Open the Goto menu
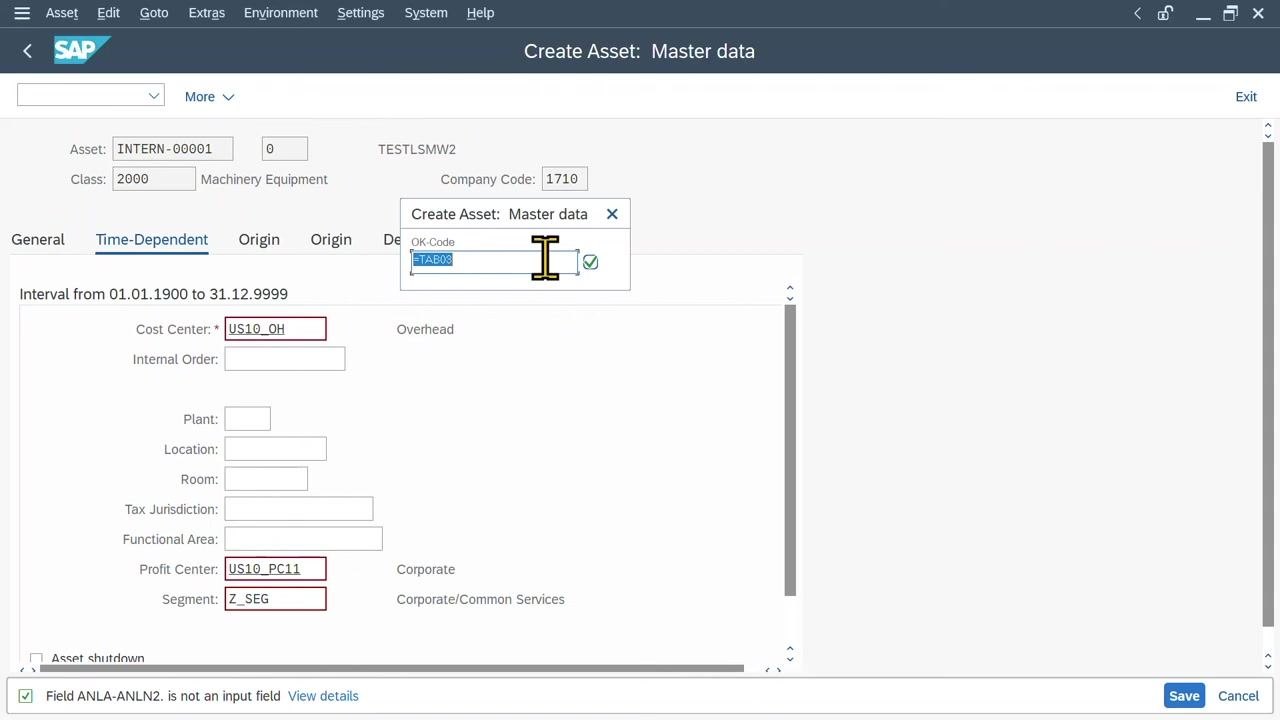 (x=154, y=13)
